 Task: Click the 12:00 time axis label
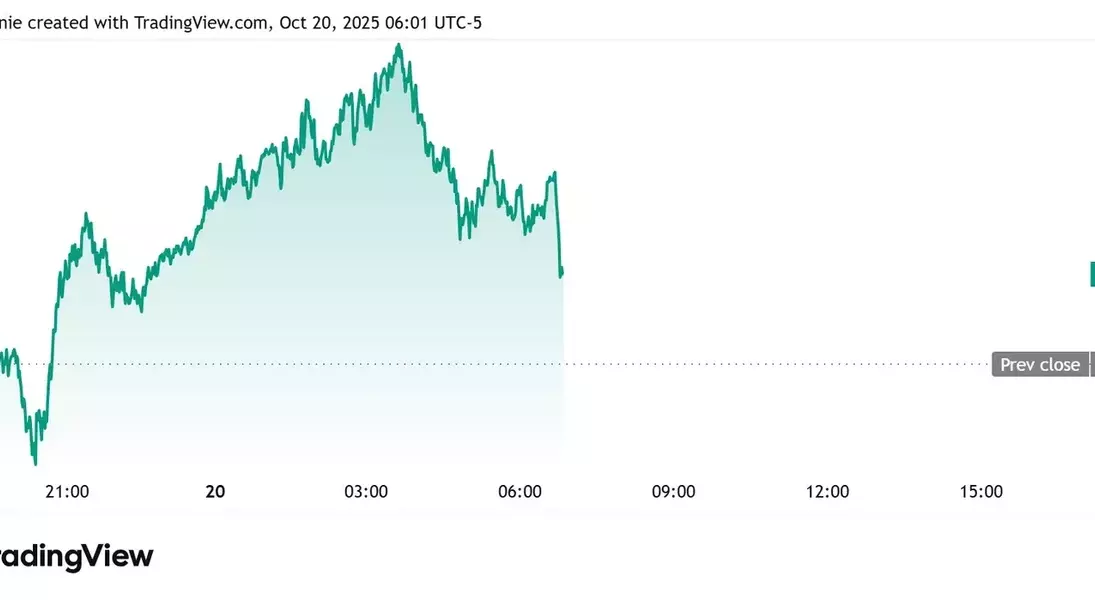(x=827, y=491)
